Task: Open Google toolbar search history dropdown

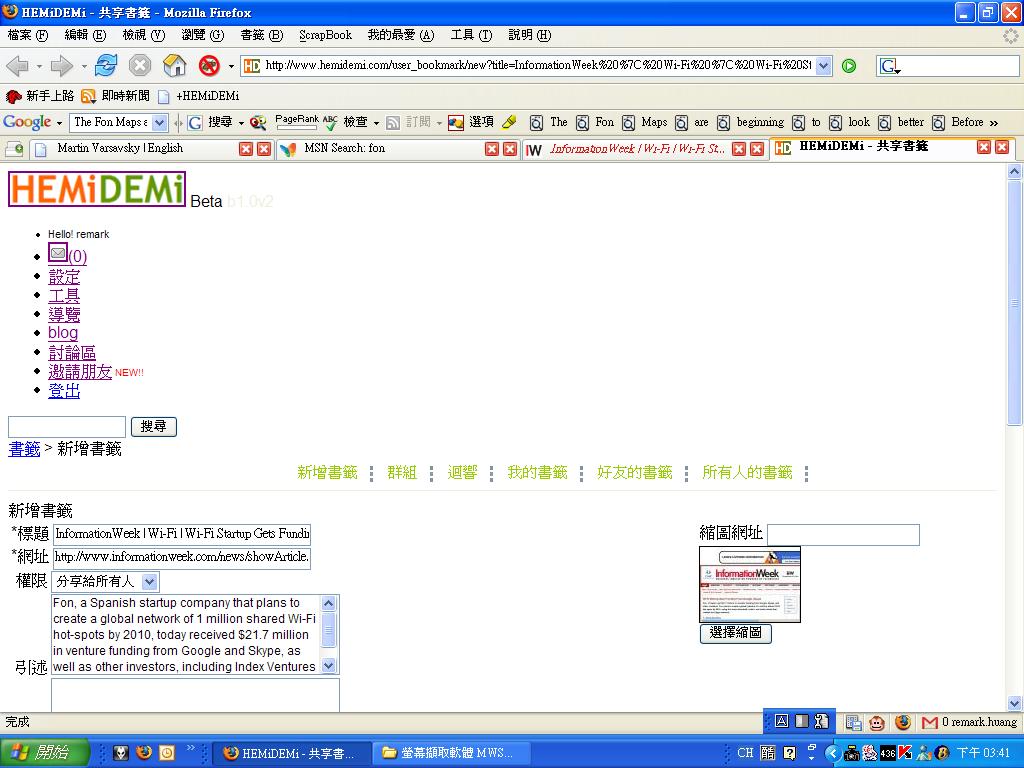Action: pyautogui.click(x=160, y=122)
